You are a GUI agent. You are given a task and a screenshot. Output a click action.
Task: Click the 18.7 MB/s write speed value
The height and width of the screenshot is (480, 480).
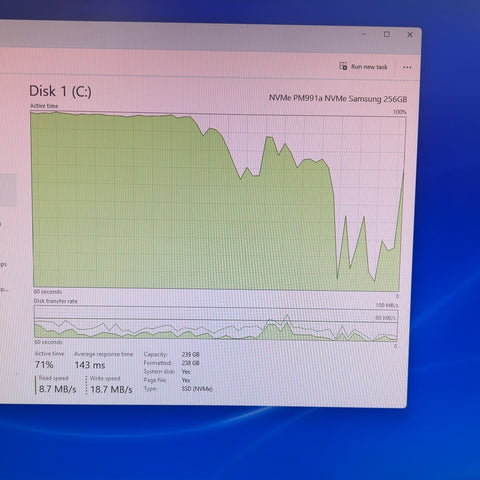(111, 389)
